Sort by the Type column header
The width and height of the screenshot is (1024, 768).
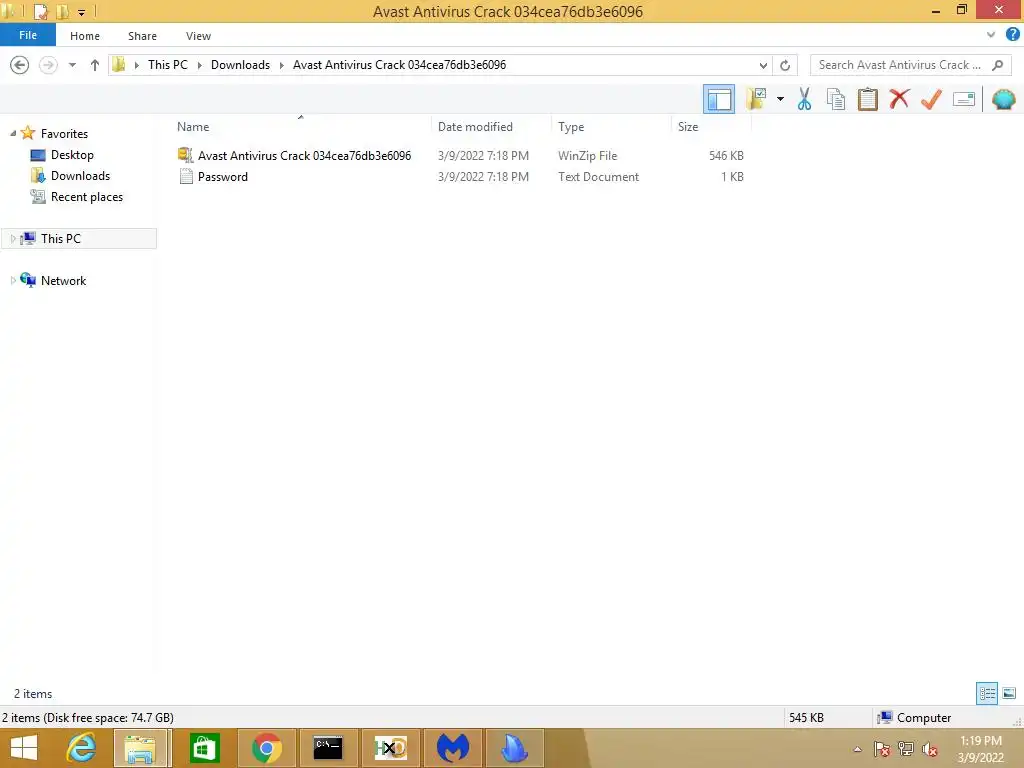point(611,127)
